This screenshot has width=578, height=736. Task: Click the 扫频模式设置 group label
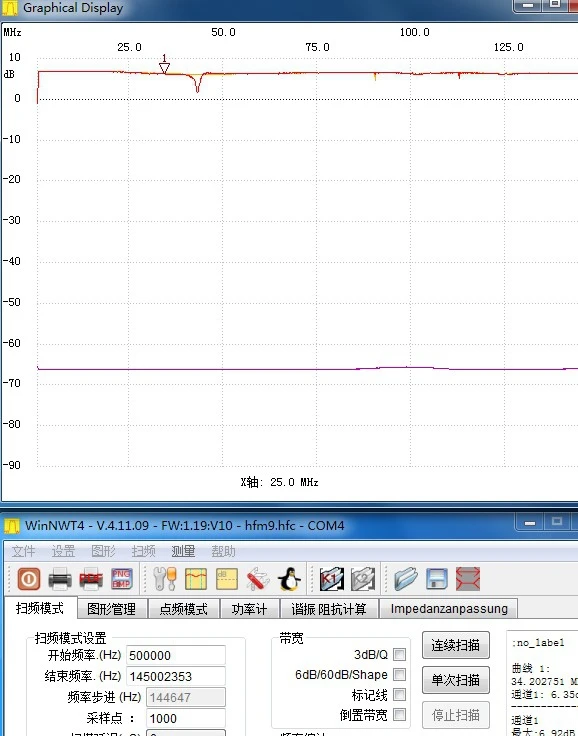70,638
